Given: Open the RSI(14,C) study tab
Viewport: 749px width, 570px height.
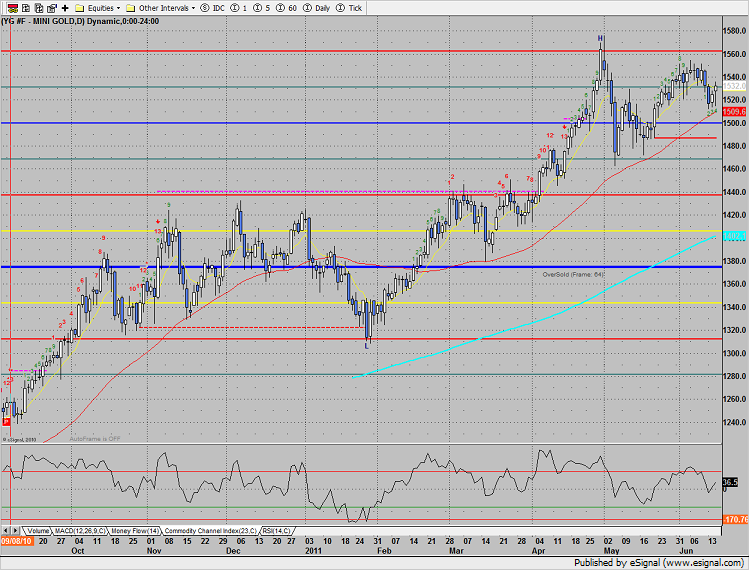Looking at the screenshot, I should (x=276, y=531).
